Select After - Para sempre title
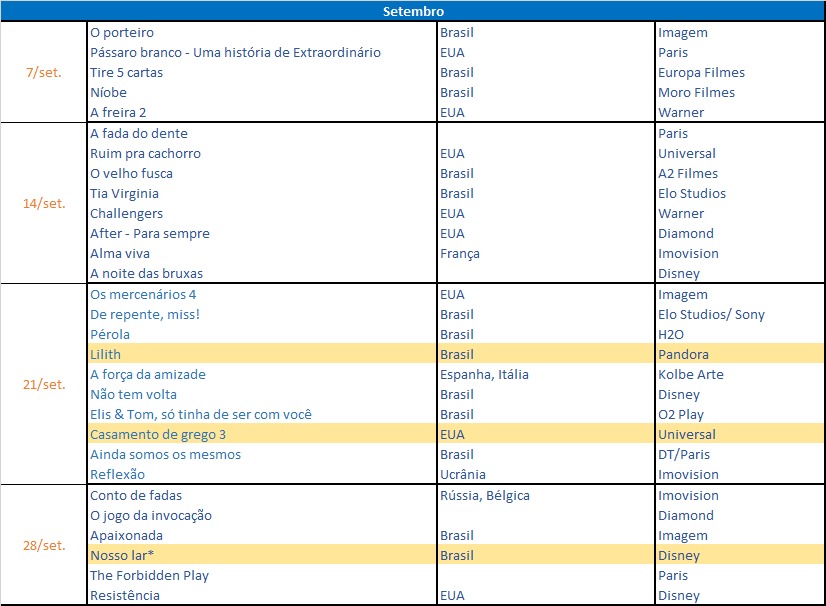This screenshot has height=606, width=826. click(x=150, y=233)
